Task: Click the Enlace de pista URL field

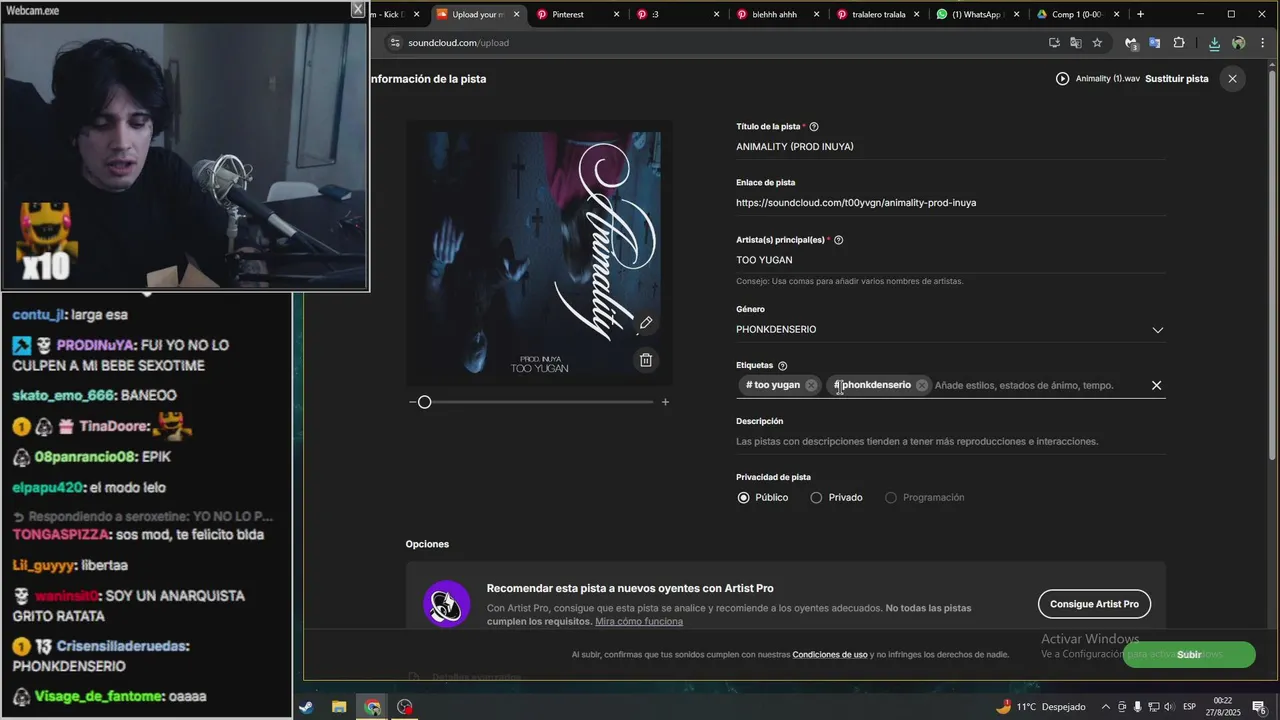Action: pyautogui.click(x=950, y=203)
